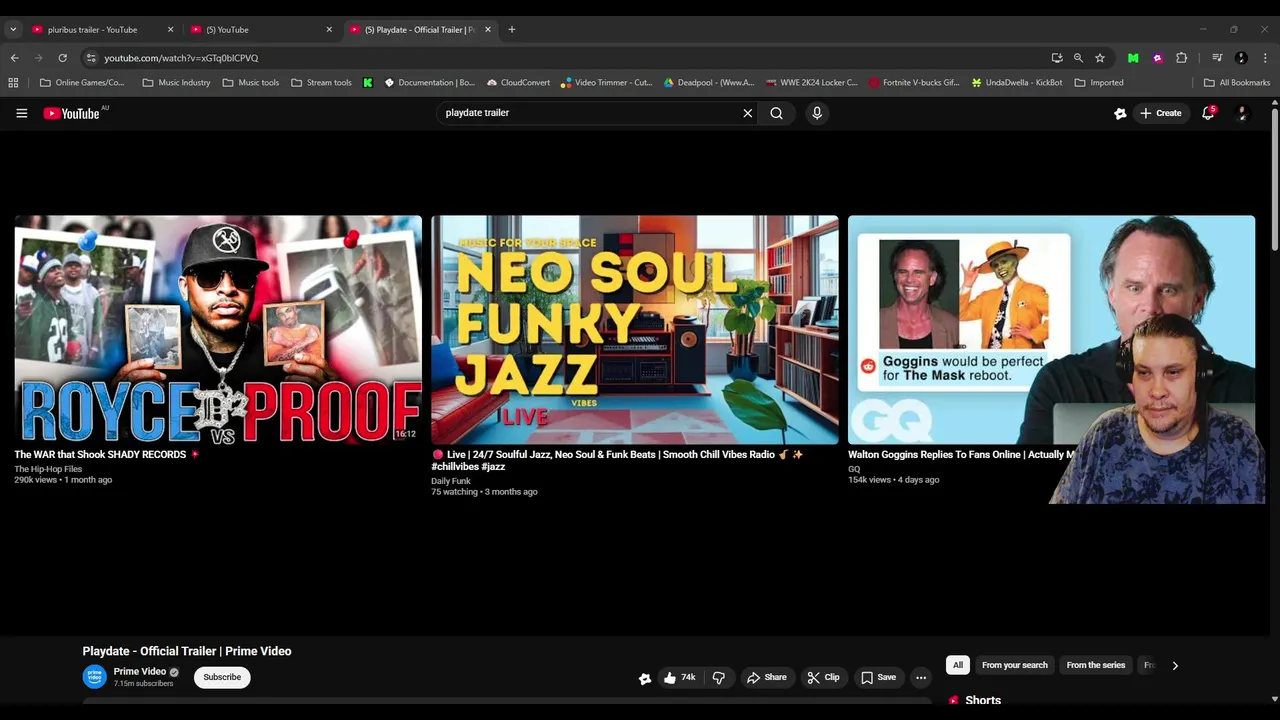This screenshot has height=720, width=1280.
Task: Share the Playdate trailer
Action: (767, 678)
